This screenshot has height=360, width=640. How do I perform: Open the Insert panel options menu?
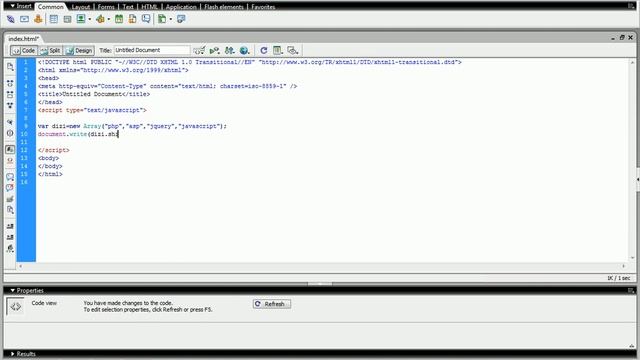631,6
